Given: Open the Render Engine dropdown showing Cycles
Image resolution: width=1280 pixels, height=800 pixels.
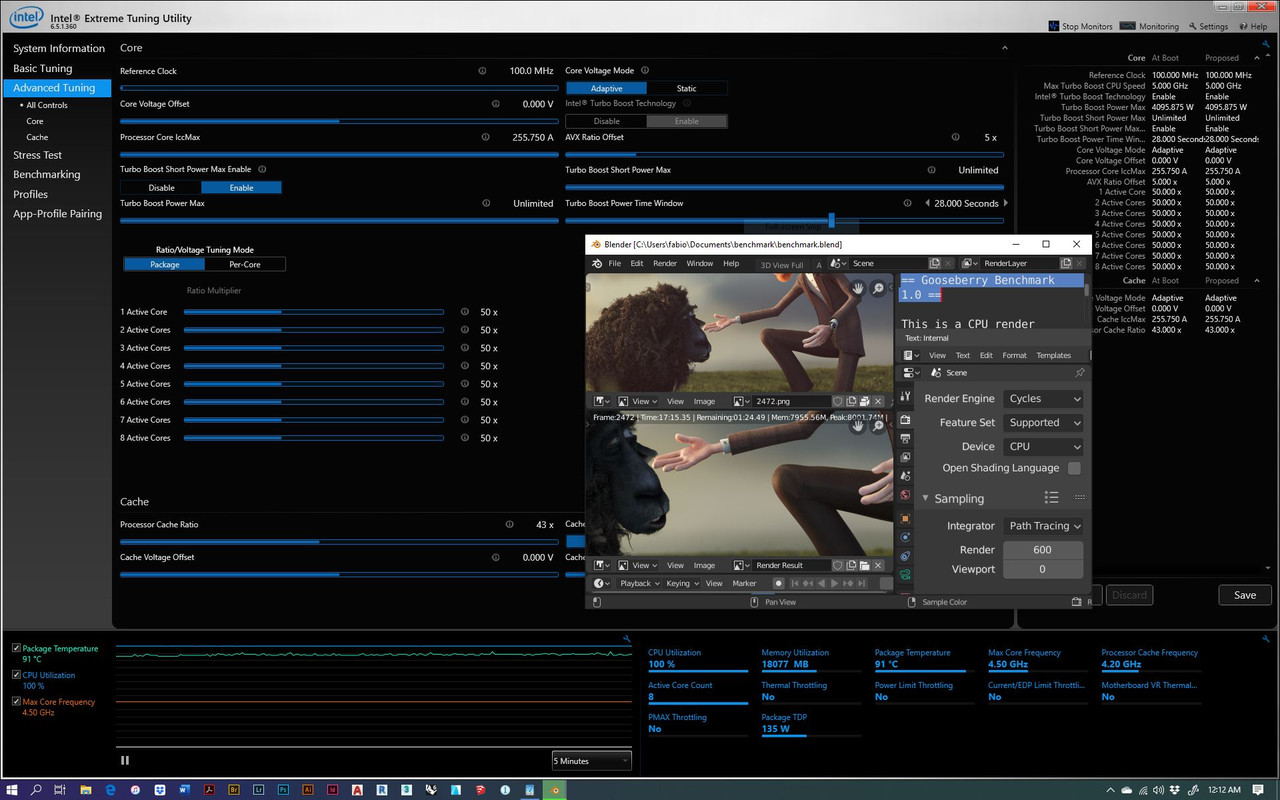Looking at the screenshot, I should (x=1043, y=398).
